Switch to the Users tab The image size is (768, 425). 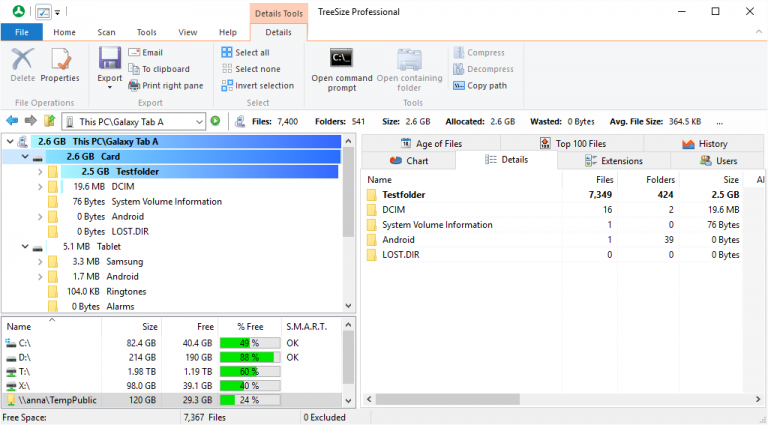718,161
